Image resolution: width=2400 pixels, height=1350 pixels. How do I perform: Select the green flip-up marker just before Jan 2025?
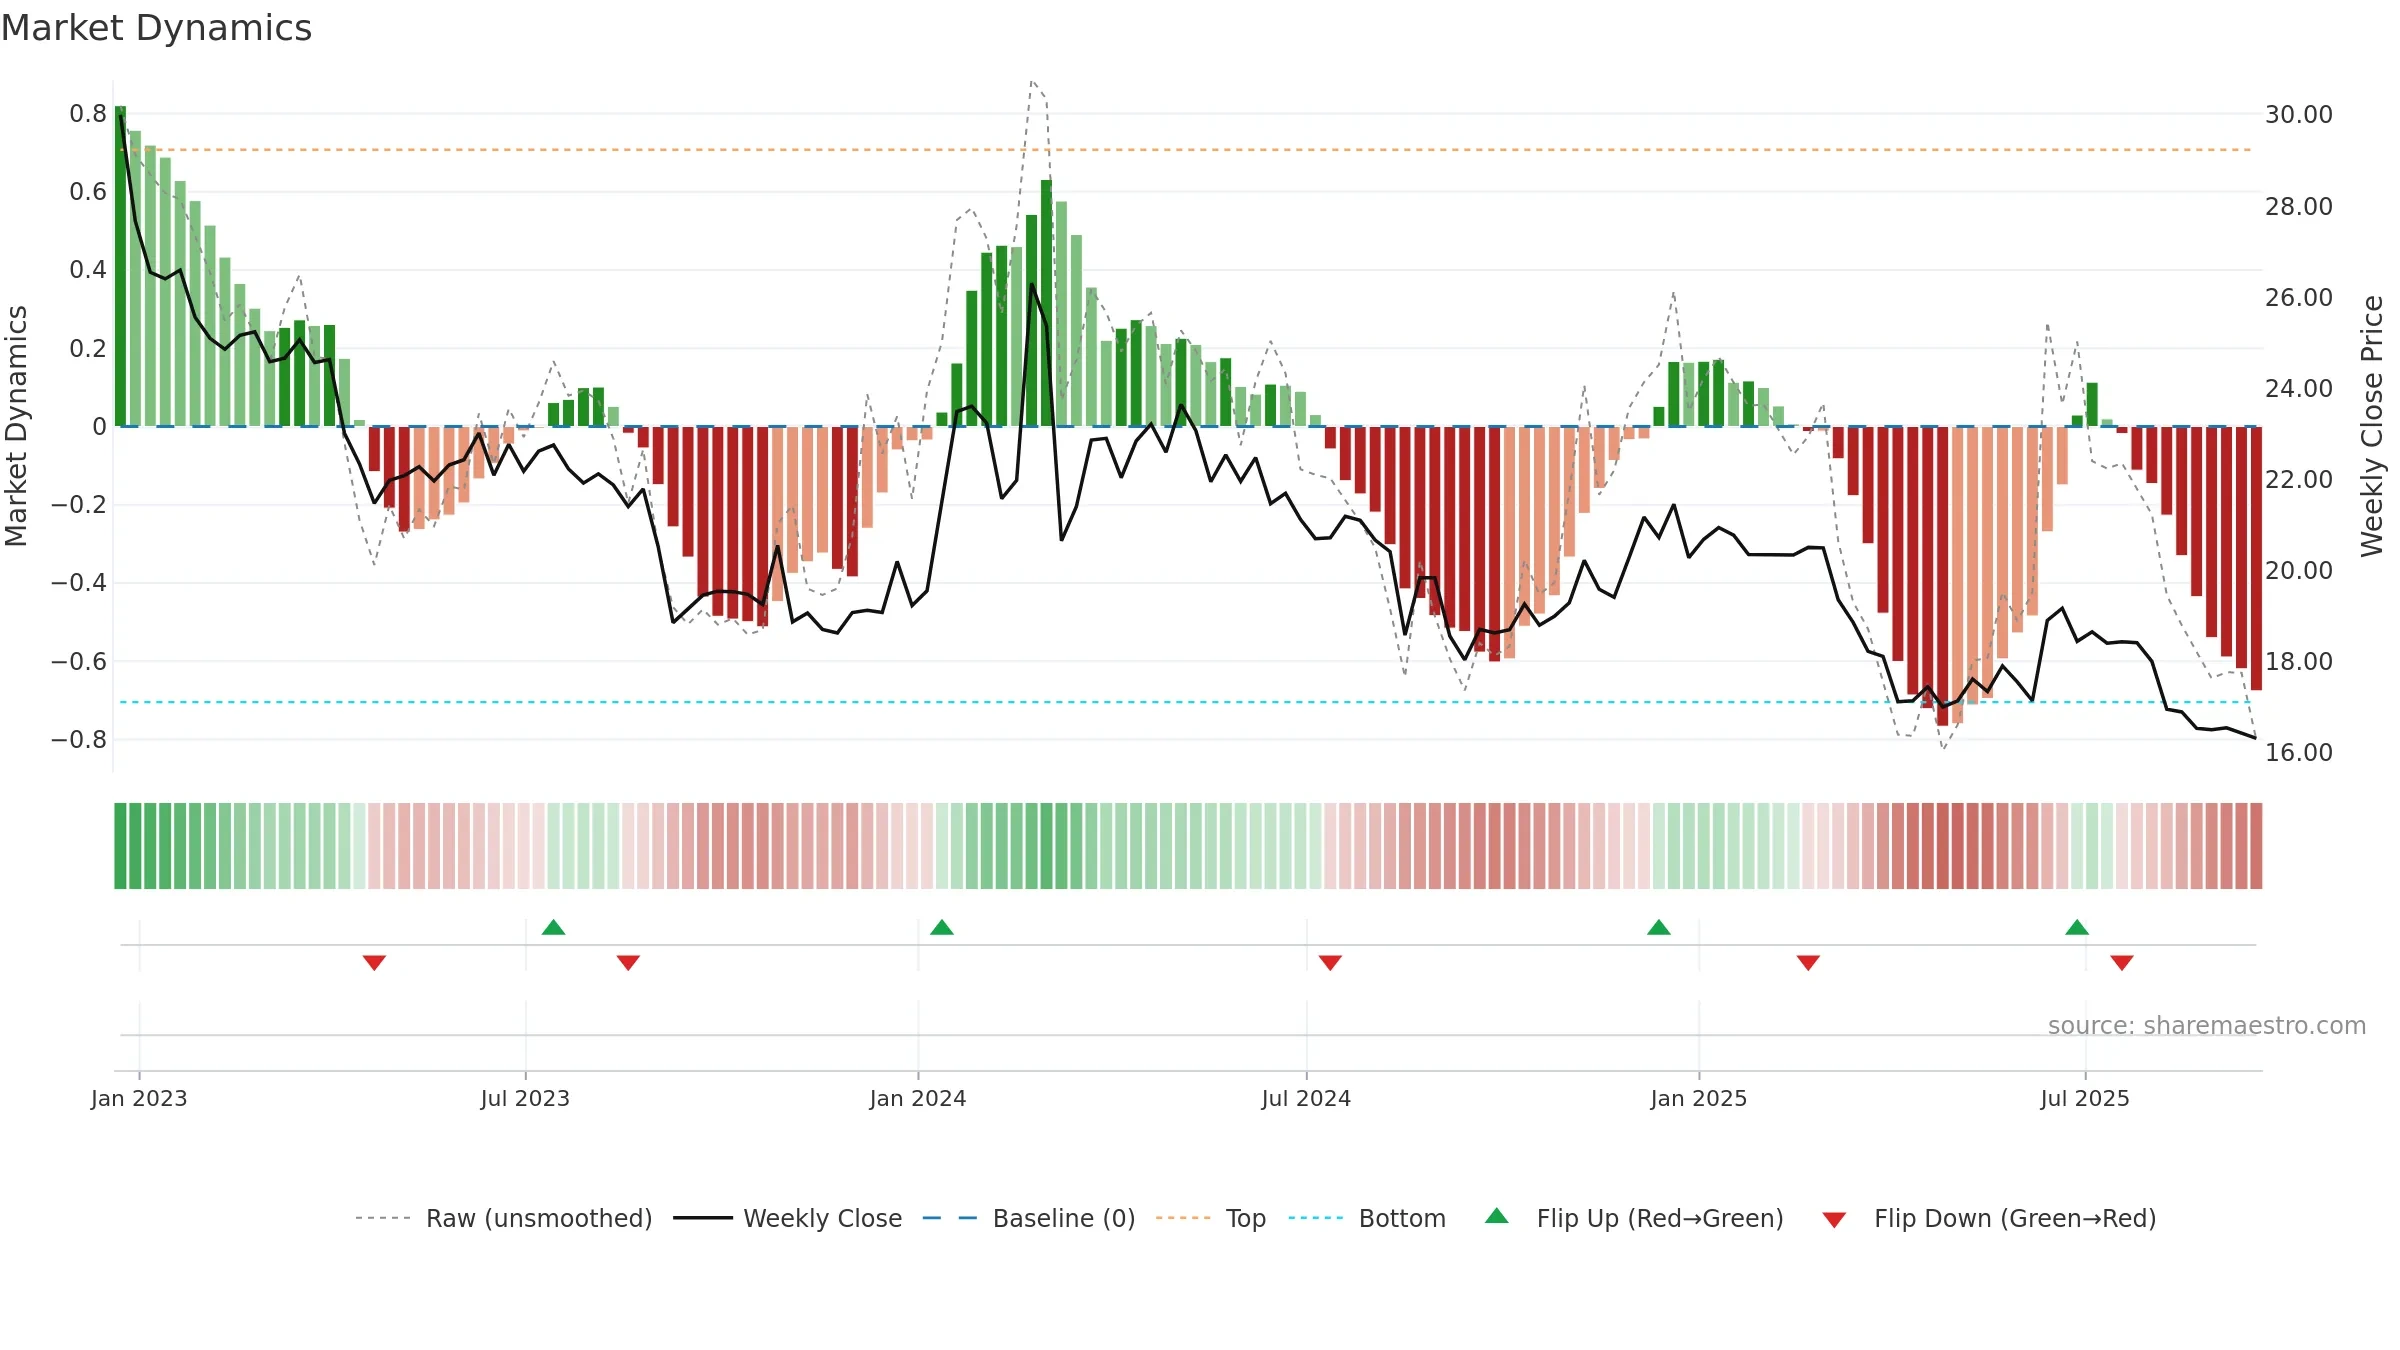1658,927
